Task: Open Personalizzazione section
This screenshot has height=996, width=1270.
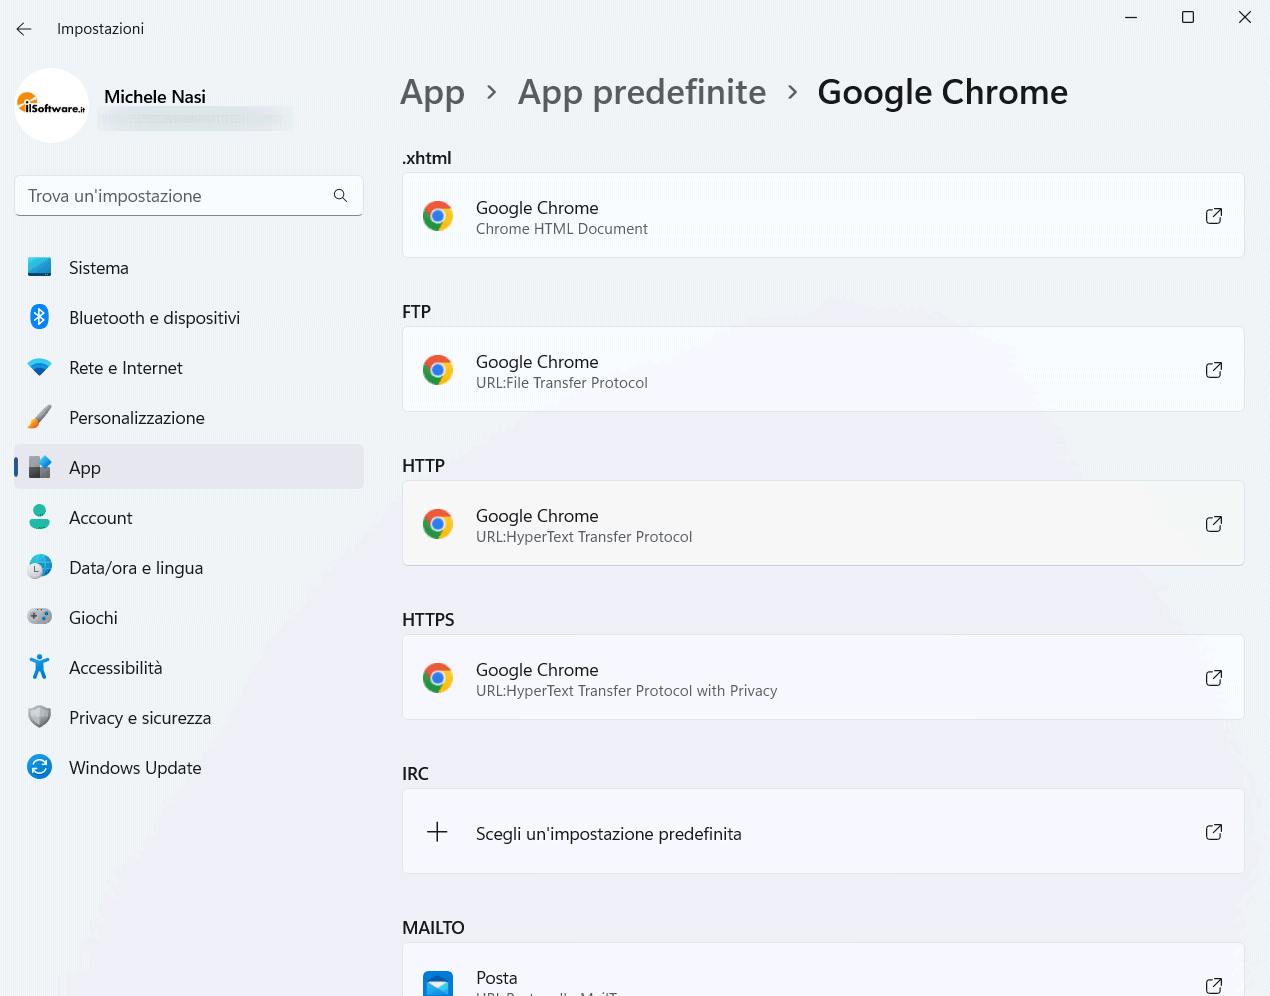Action: tap(189, 418)
